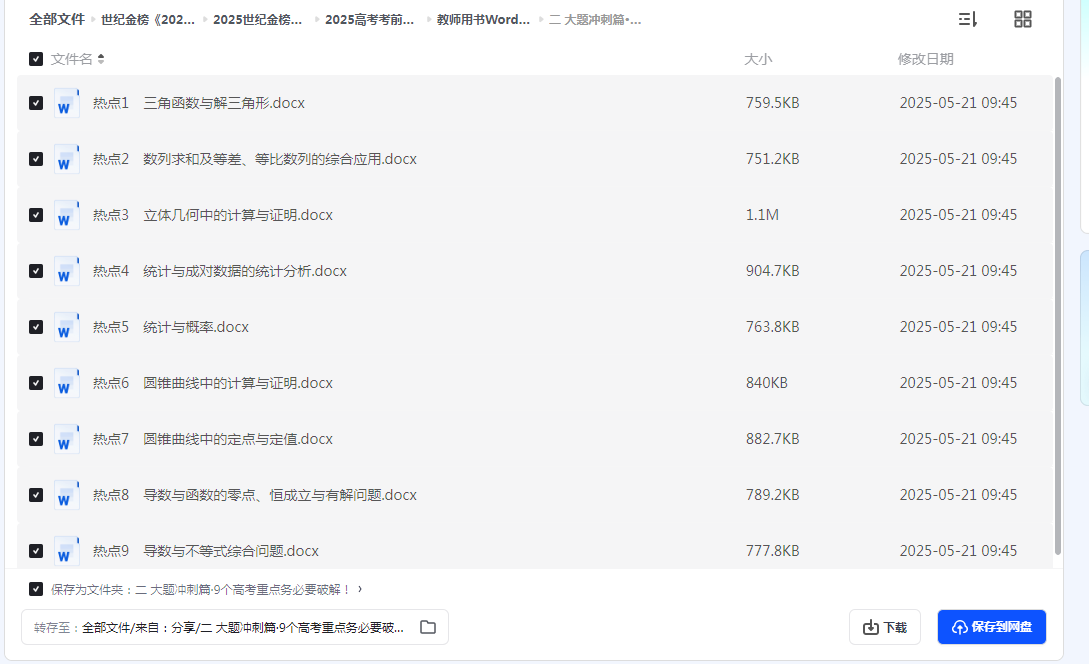The height and width of the screenshot is (664, 1089).
Task: Click Word icon for 热点3 立体几何 file
Action: [66, 215]
